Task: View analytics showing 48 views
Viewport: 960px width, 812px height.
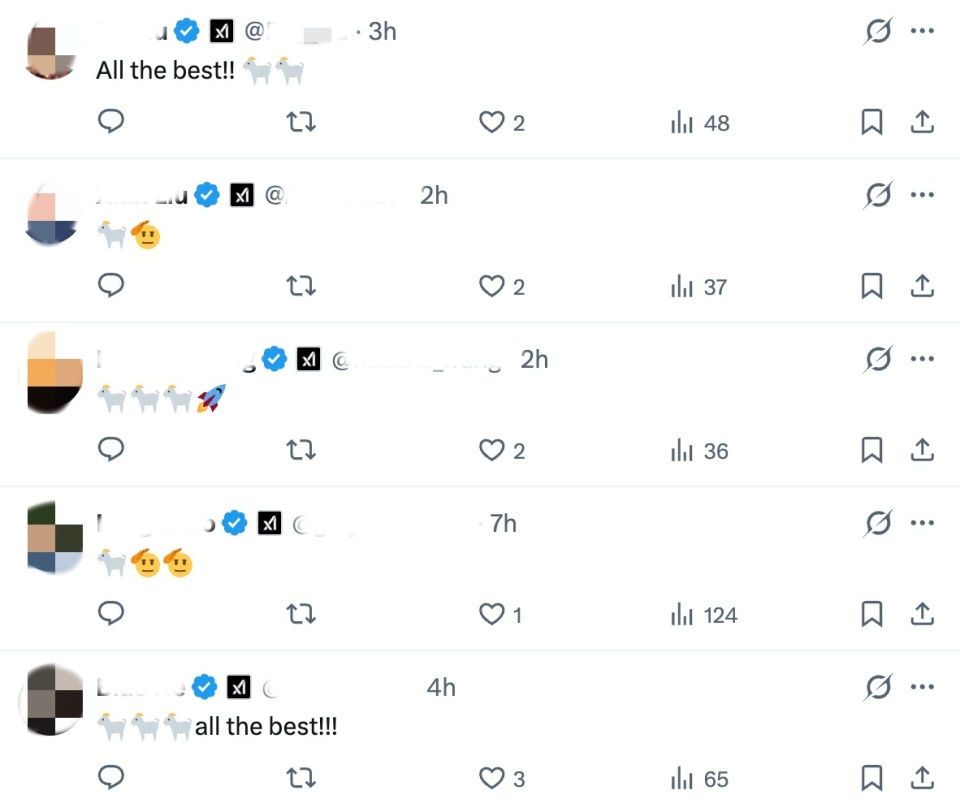Action: pyautogui.click(x=700, y=122)
